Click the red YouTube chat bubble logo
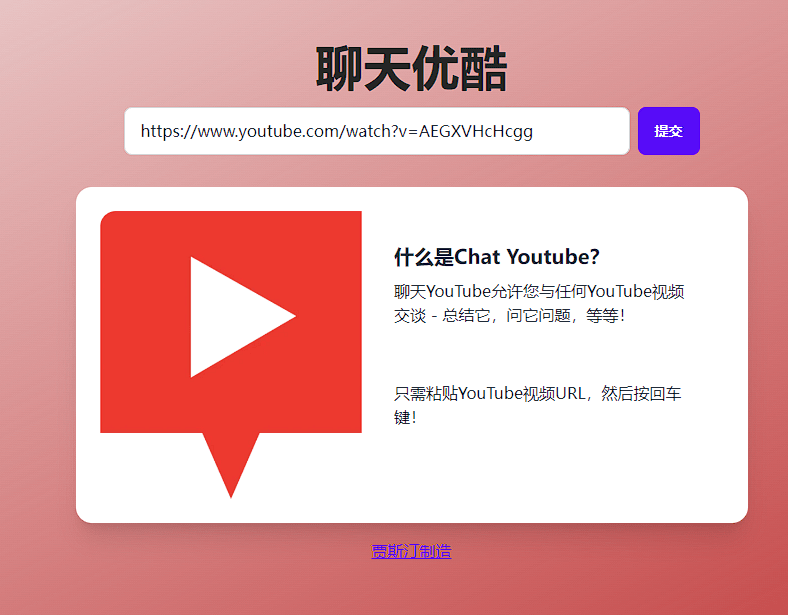788x615 pixels. 231,354
